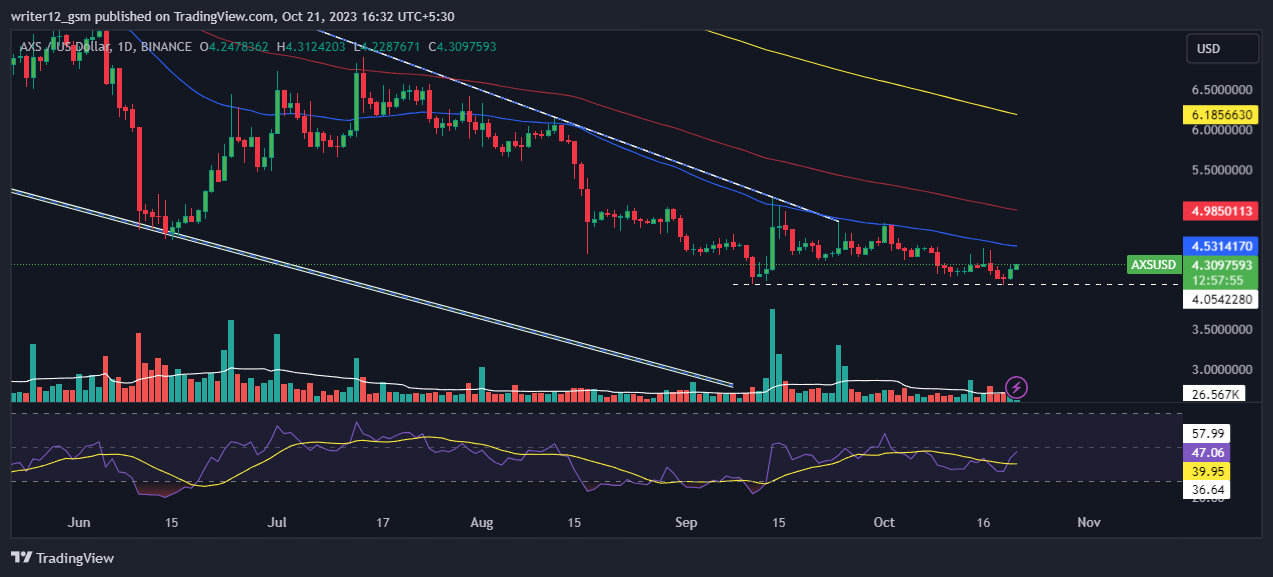Select the blue 4.5314170 price label

coord(1221,245)
